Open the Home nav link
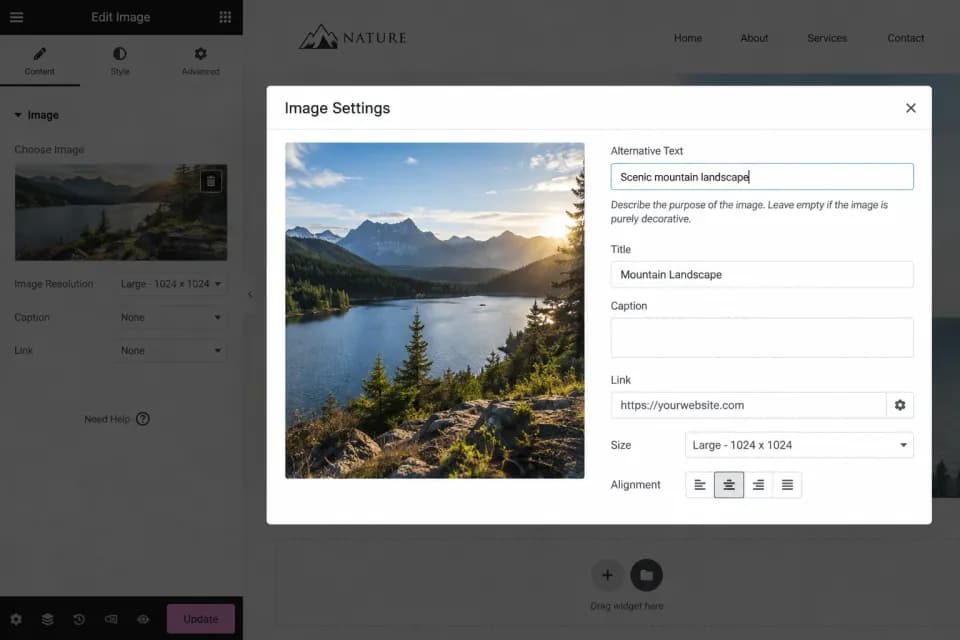The width and height of the screenshot is (960, 640). [688, 38]
